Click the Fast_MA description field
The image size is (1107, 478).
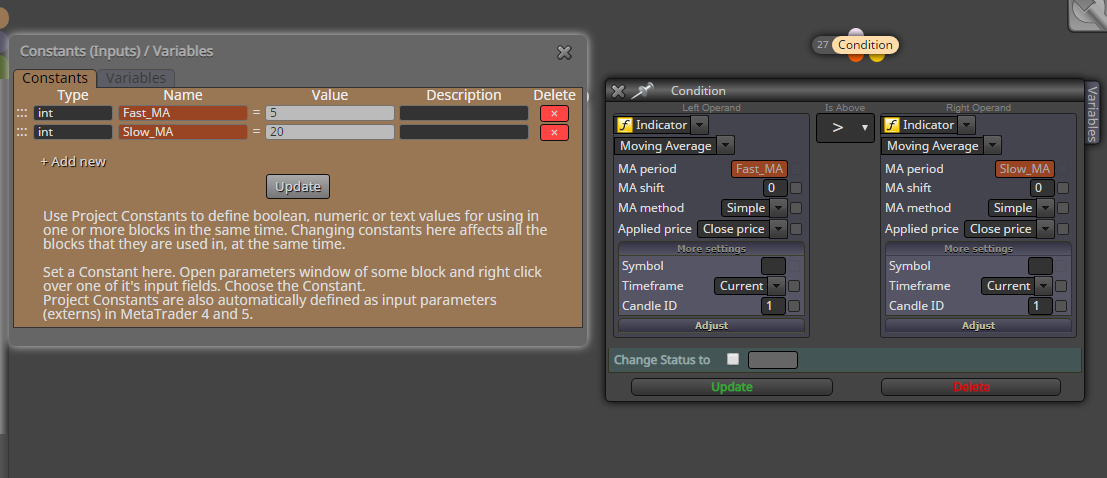(464, 113)
